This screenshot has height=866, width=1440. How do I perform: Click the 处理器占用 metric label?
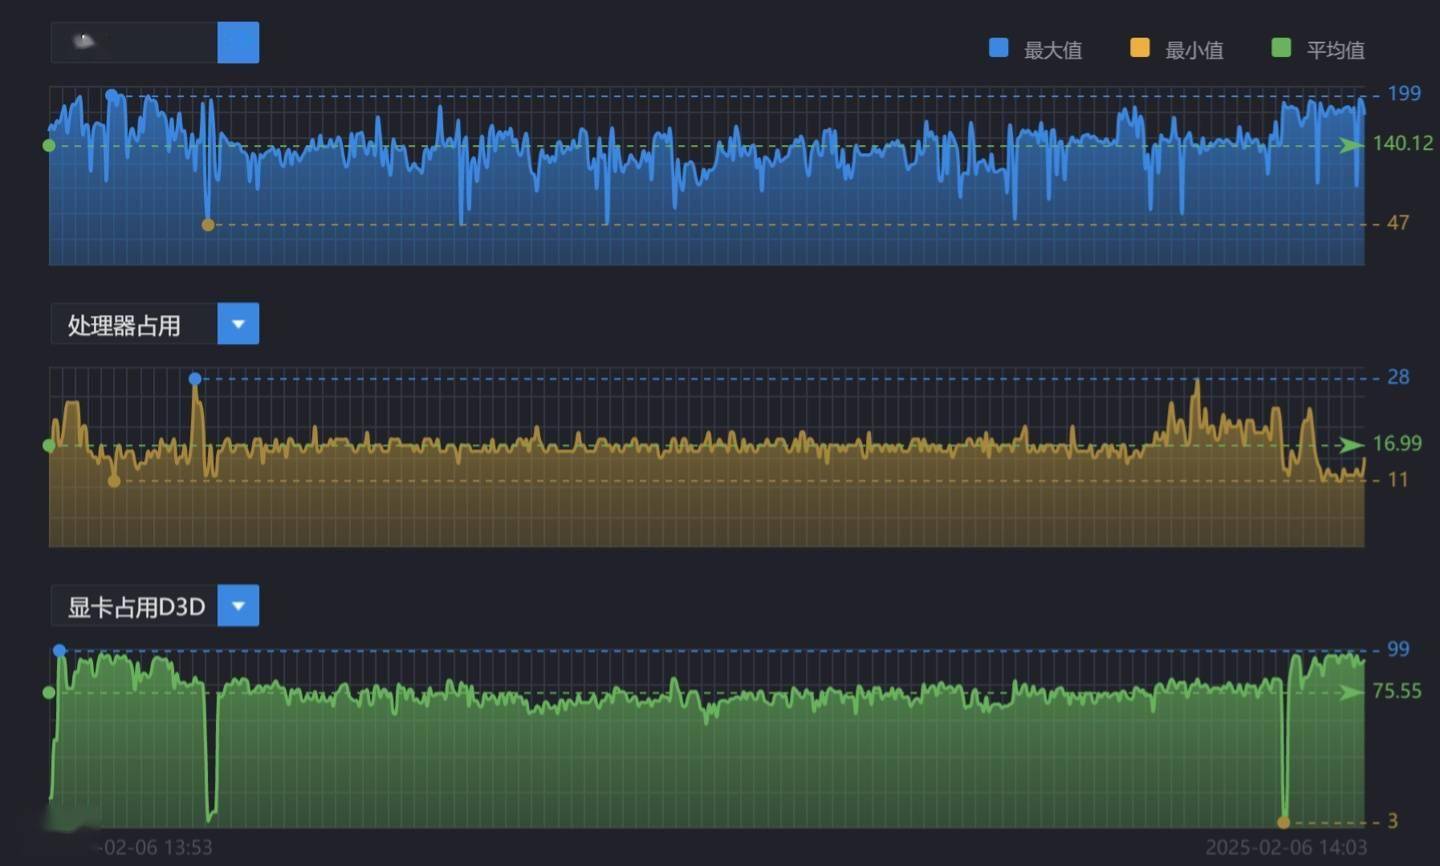tap(124, 325)
